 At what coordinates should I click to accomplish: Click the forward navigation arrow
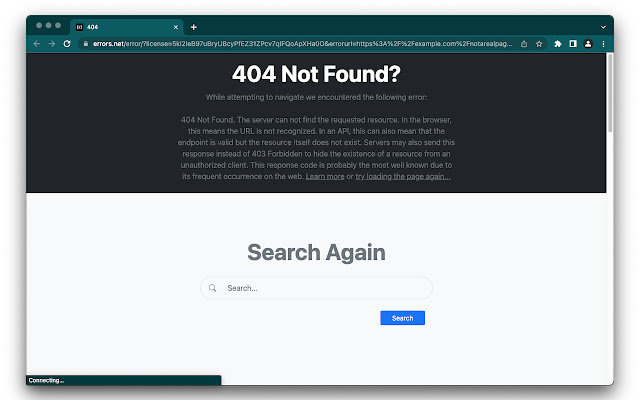coord(52,44)
